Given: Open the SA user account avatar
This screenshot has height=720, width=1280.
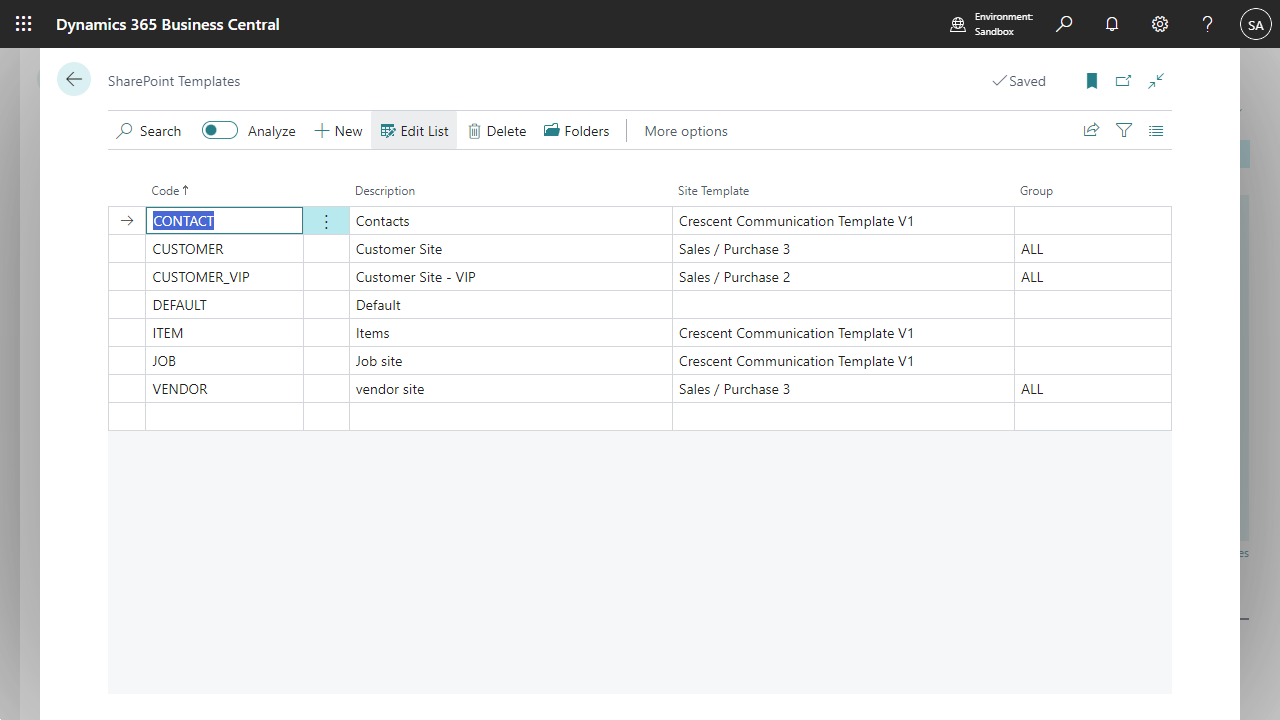Looking at the screenshot, I should [1256, 24].
